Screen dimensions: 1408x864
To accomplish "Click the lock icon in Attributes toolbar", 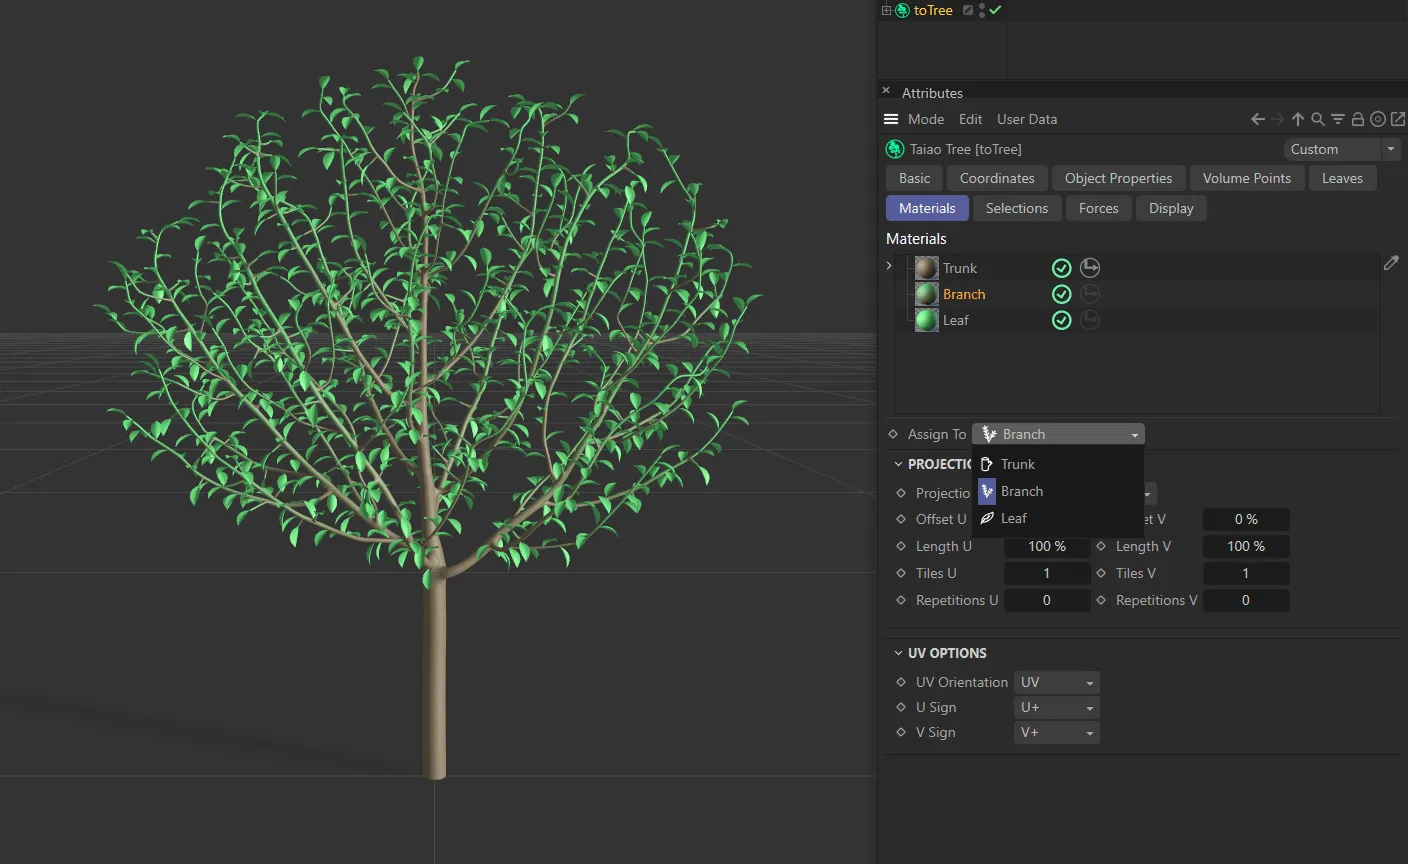I will pyautogui.click(x=1358, y=118).
